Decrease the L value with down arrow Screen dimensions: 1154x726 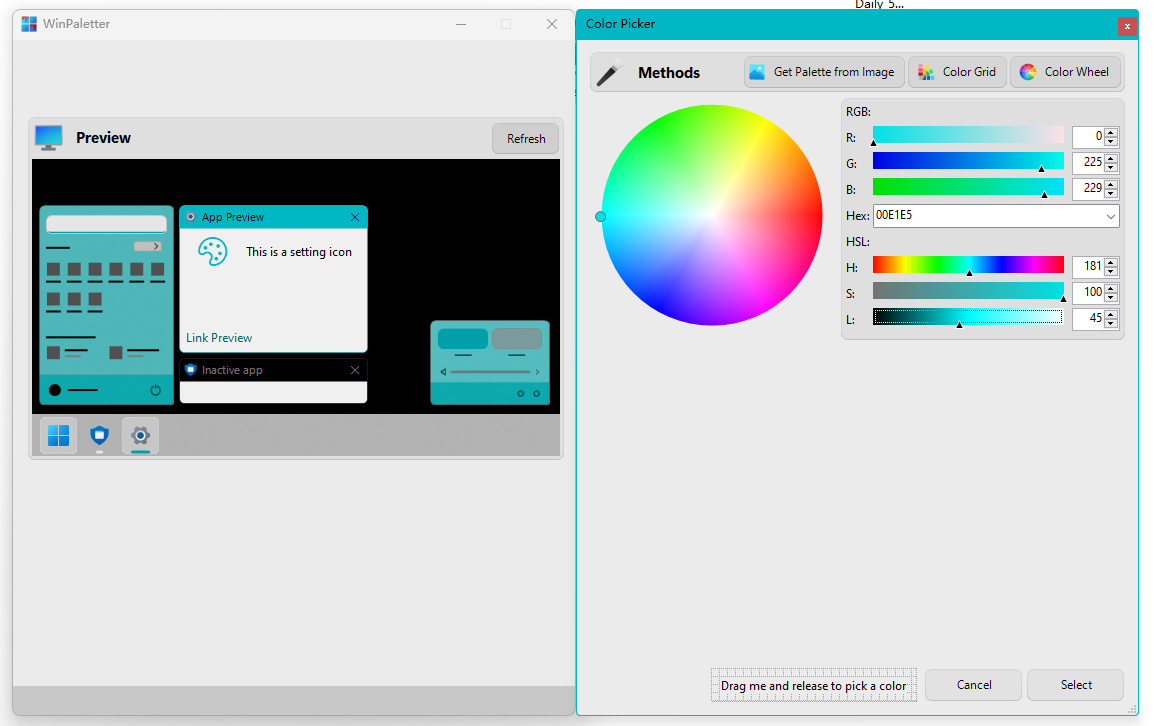[1111, 324]
